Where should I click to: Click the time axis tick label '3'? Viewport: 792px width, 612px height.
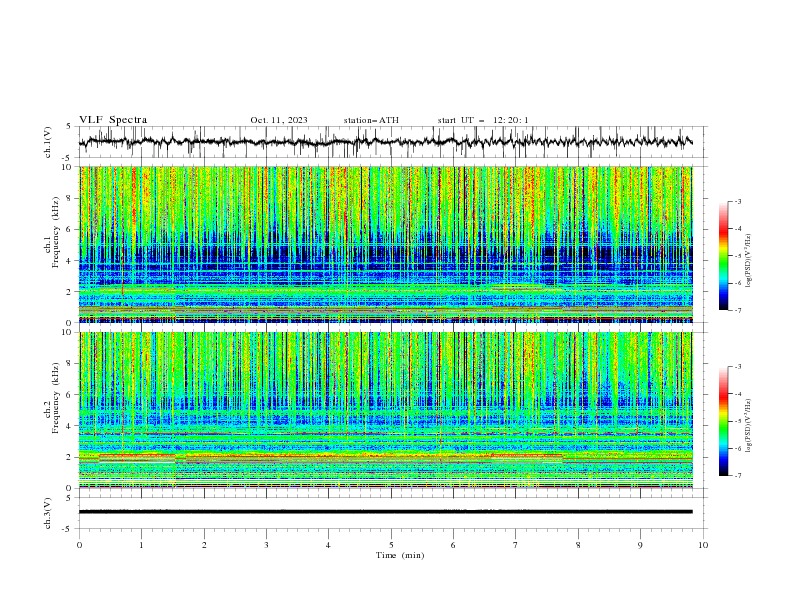point(266,545)
